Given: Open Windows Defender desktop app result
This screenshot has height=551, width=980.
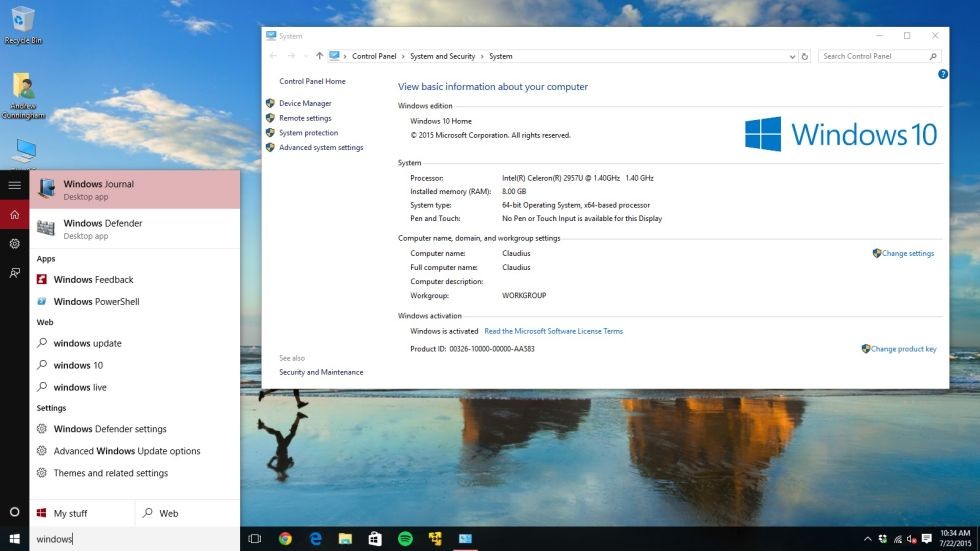Looking at the screenshot, I should point(134,229).
